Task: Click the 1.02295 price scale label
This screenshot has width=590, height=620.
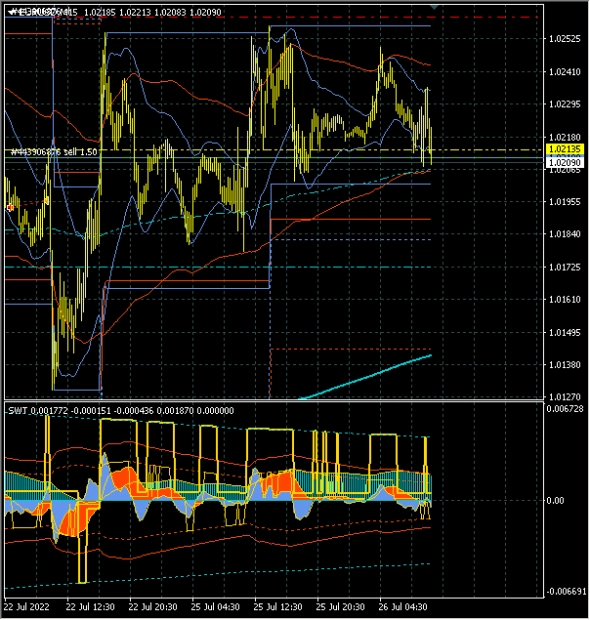Action: pos(565,104)
